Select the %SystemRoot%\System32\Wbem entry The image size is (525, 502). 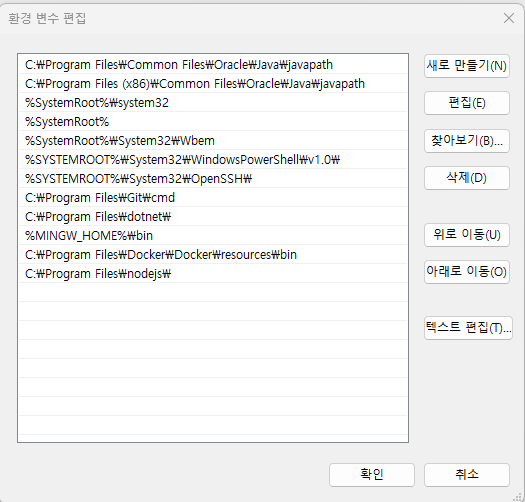pos(213,141)
